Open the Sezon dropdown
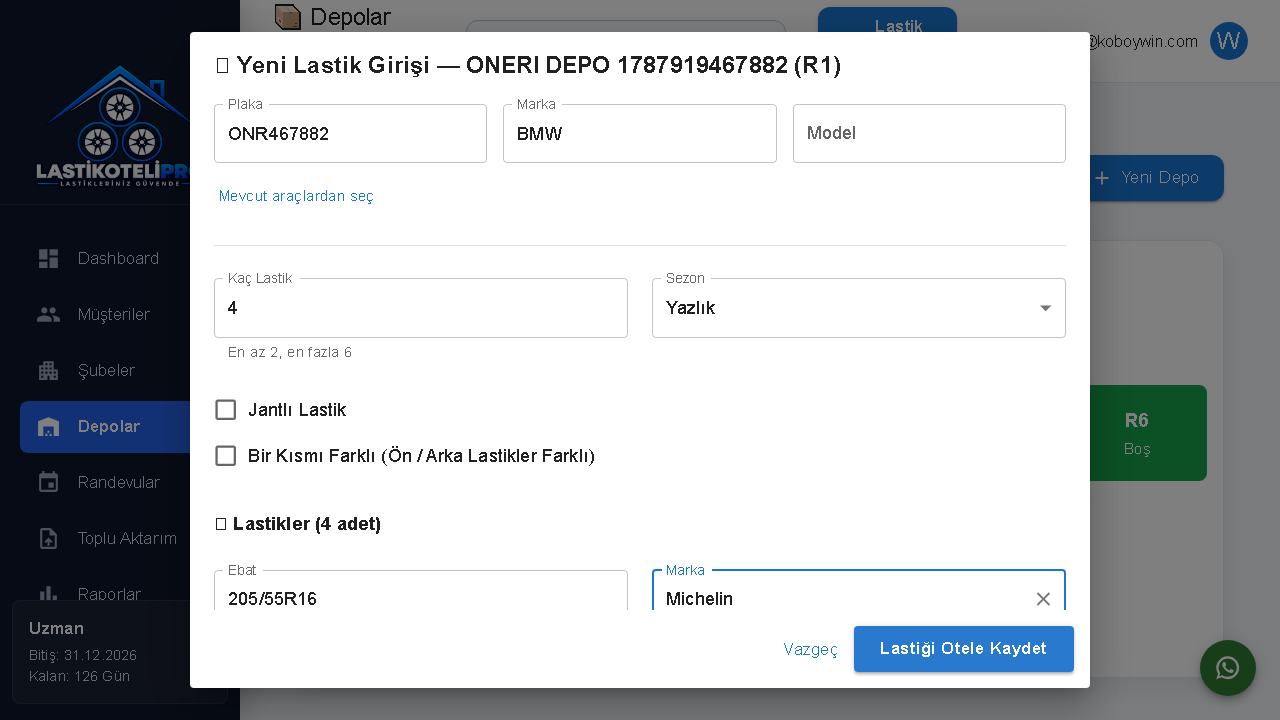Viewport: 1280px width, 720px height. coord(859,308)
